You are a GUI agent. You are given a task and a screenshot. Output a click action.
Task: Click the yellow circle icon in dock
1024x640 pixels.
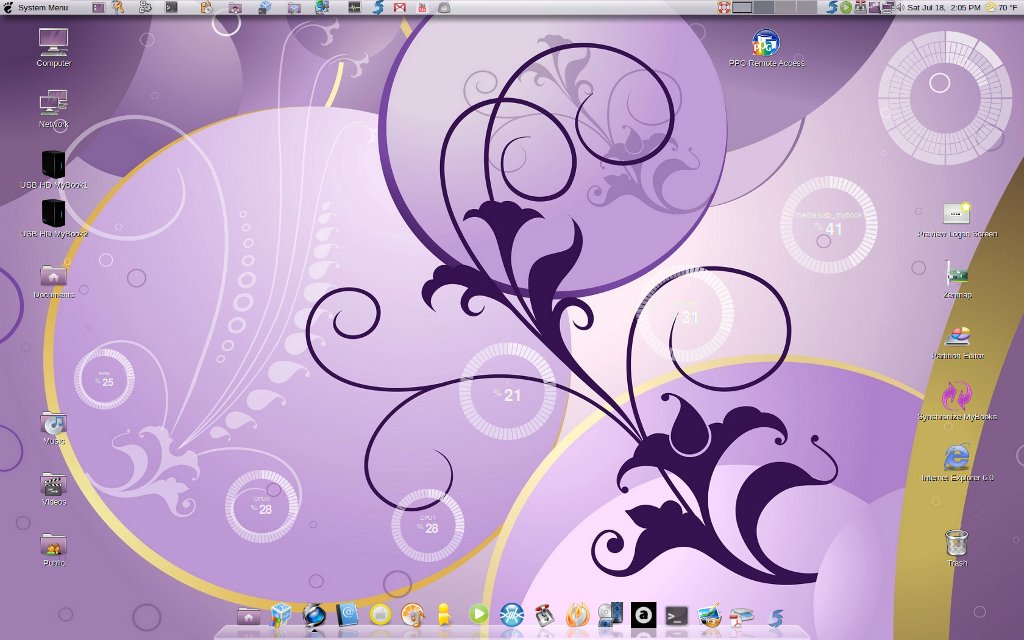pos(380,615)
